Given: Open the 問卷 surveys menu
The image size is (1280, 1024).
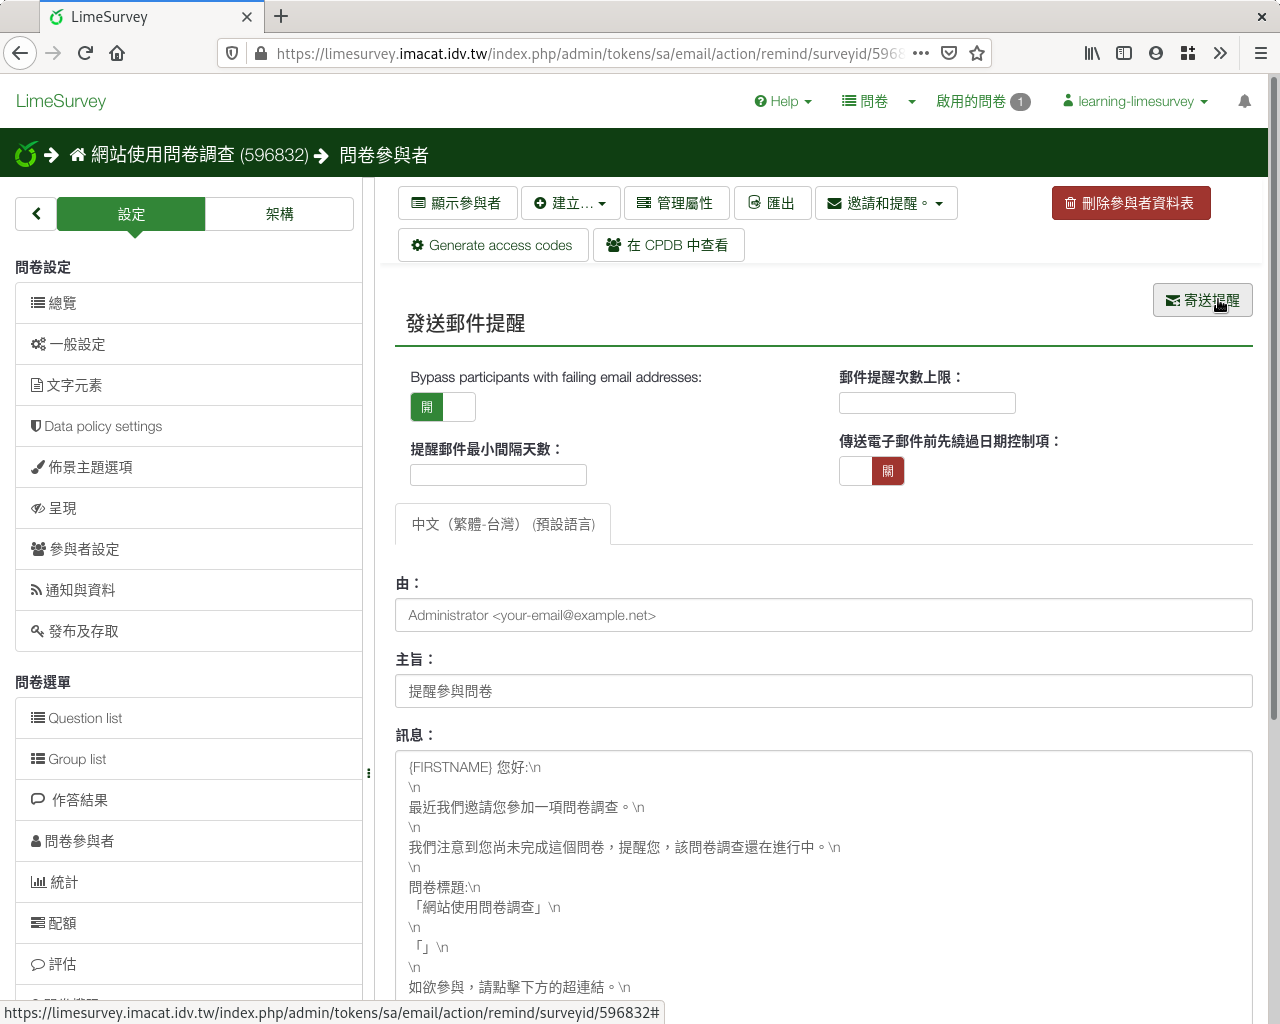Looking at the screenshot, I should 865,101.
